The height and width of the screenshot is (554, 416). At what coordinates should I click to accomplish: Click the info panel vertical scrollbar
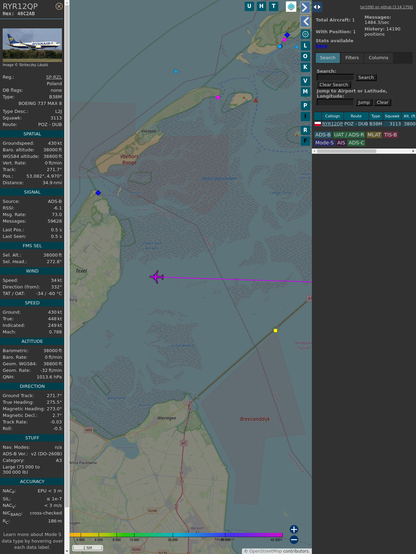[67, 277]
